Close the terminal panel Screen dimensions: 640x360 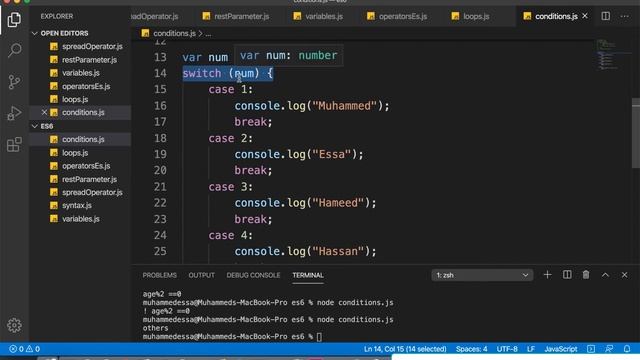coord(624,275)
